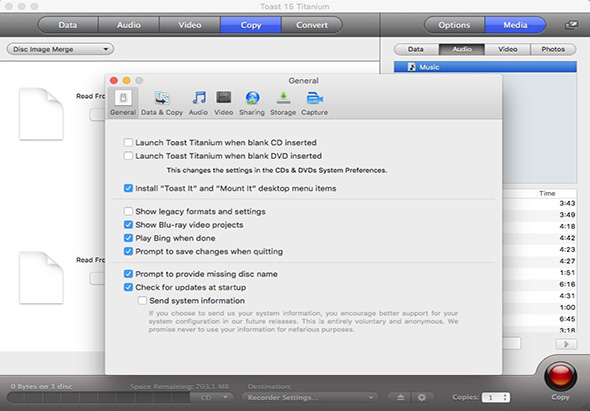Uncheck Prompt to provide missing disc name
The height and width of the screenshot is (411, 590).
[128, 274]
